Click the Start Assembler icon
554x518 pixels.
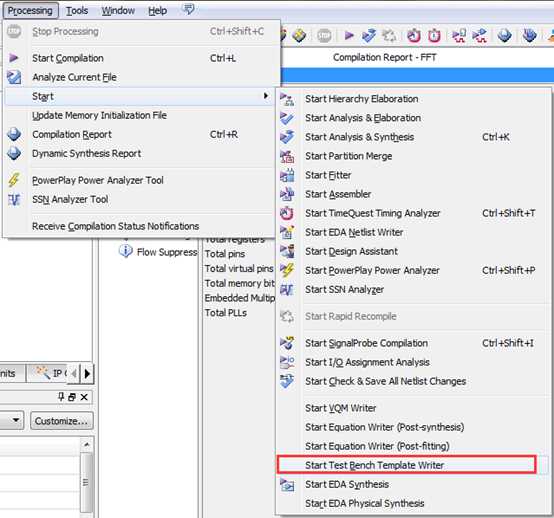coord(287,194)
